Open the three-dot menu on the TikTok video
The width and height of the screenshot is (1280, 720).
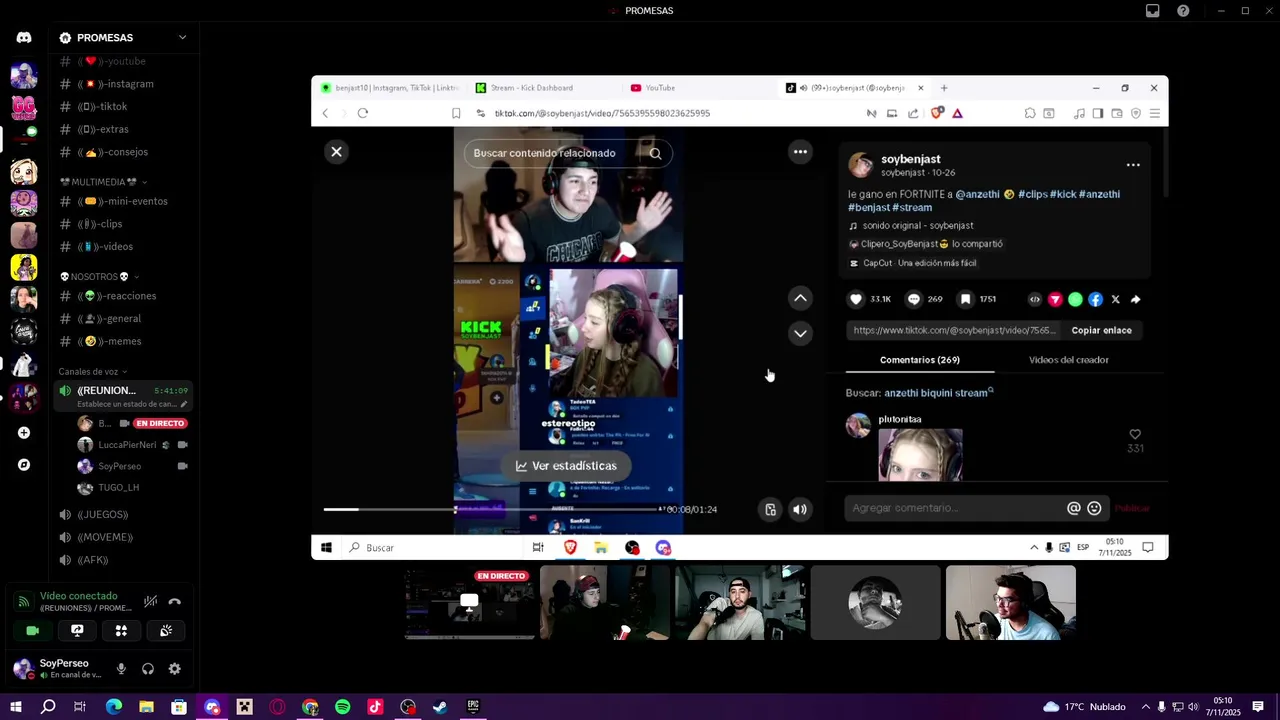800,152
